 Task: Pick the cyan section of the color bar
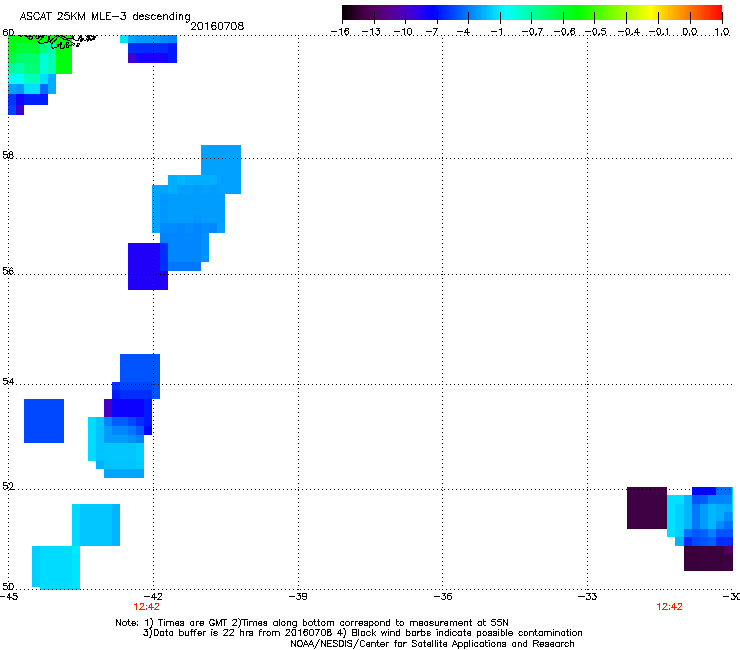(x=503, y=13)
